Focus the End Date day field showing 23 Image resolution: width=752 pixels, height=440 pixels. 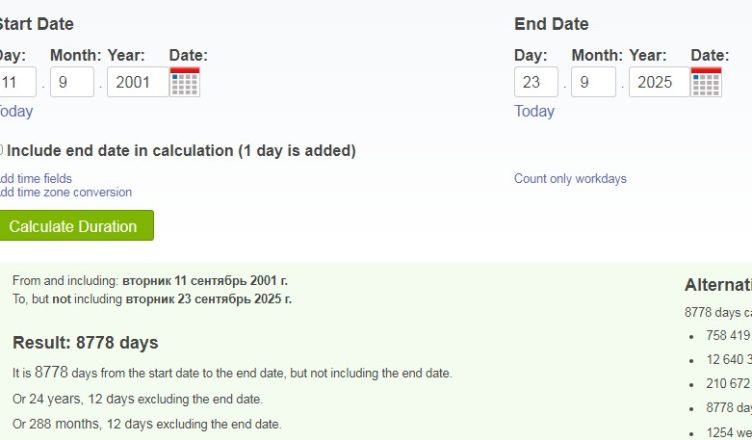coord(536,82)
